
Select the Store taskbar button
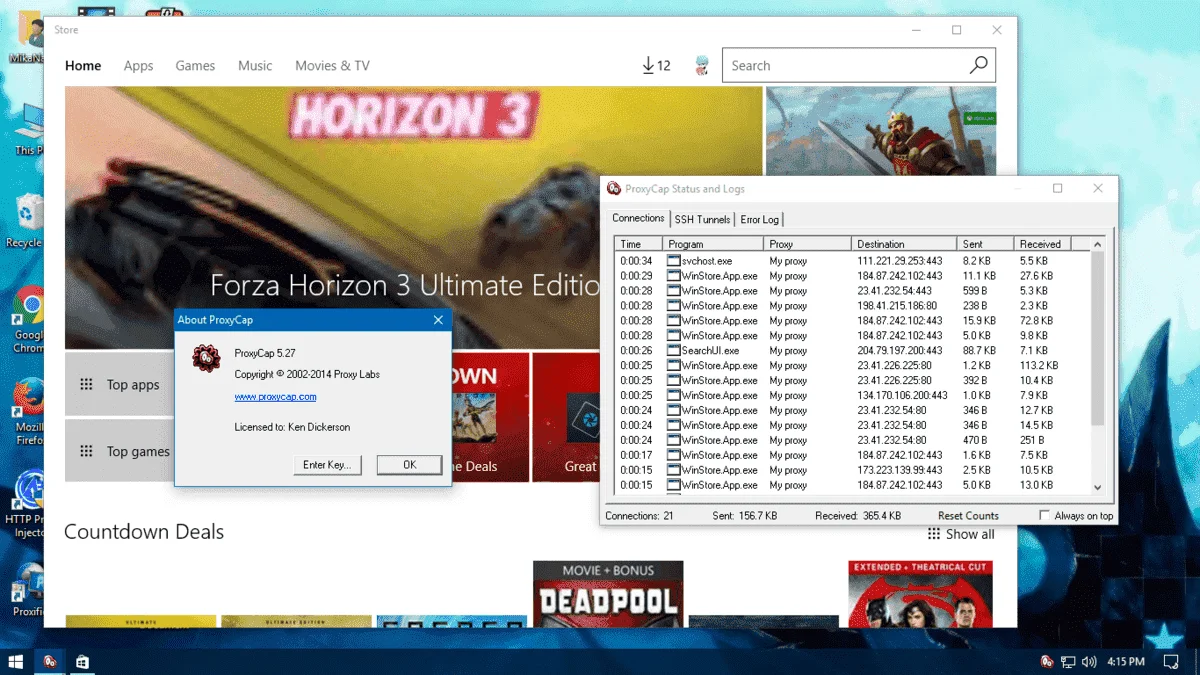pyautogui.click(x=83, y=661)
